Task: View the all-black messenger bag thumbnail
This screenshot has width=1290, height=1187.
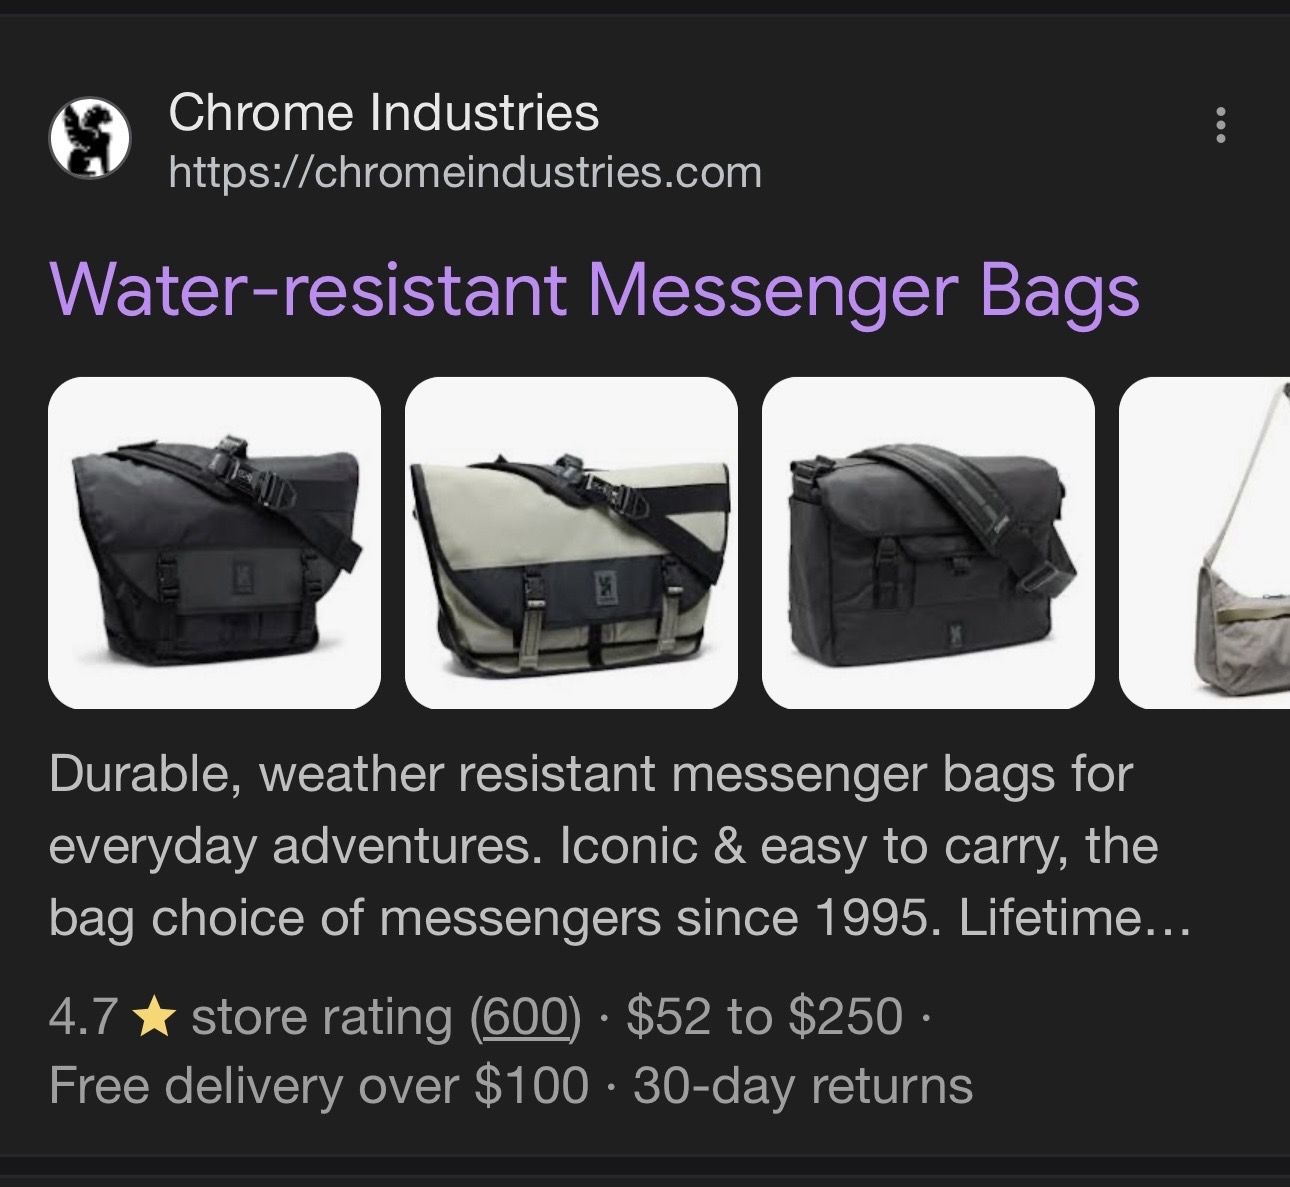Action: [214, 543]
